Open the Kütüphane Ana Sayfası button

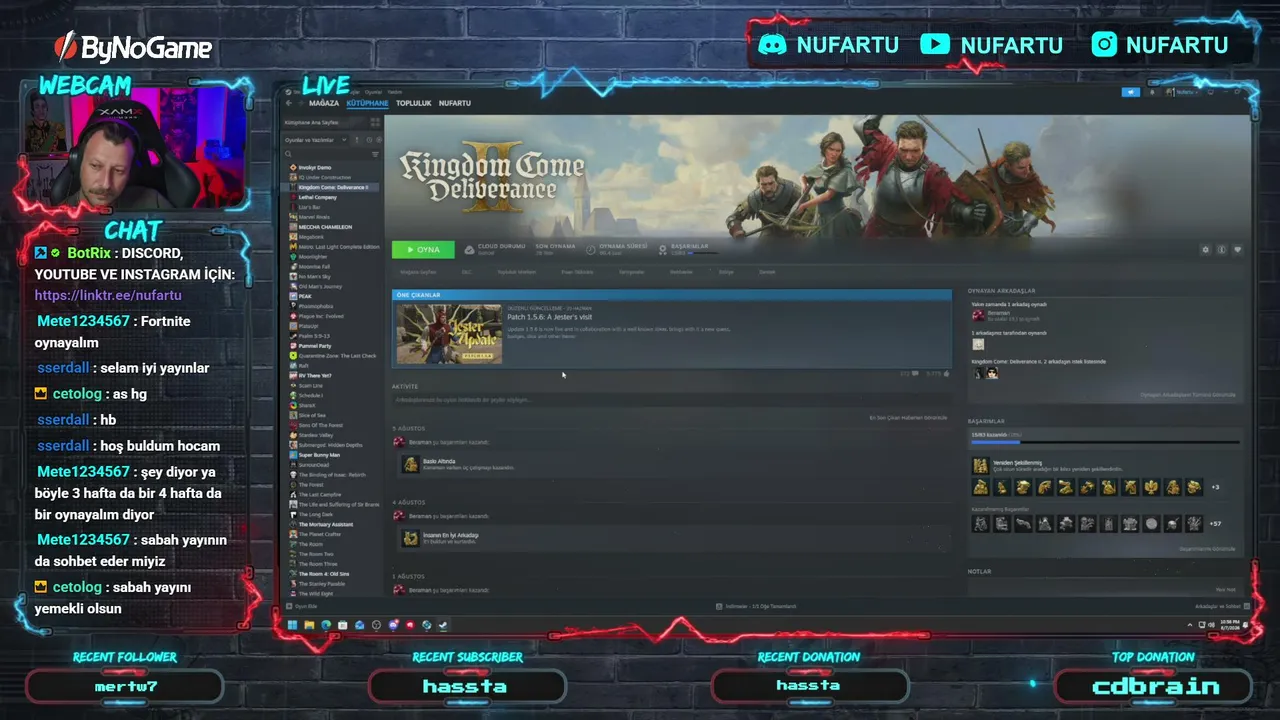(x=324, y=122)
